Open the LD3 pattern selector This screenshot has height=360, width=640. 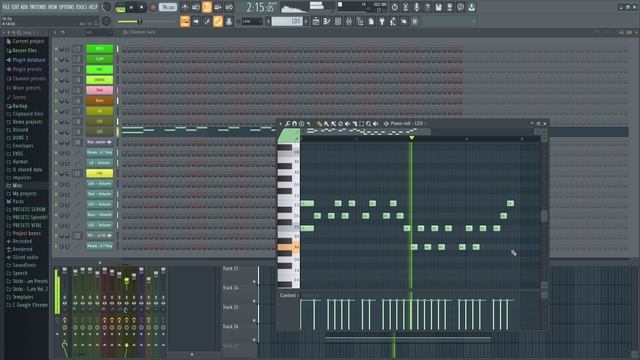287,21
